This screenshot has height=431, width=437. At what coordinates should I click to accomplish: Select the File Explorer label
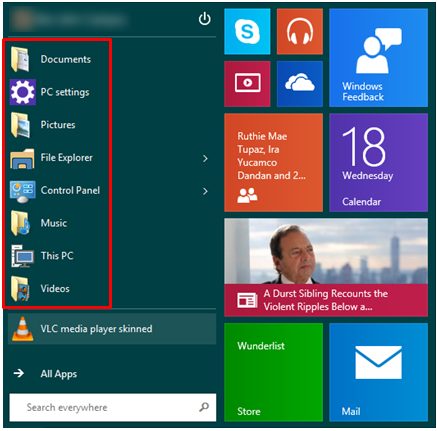coord(67,158)
